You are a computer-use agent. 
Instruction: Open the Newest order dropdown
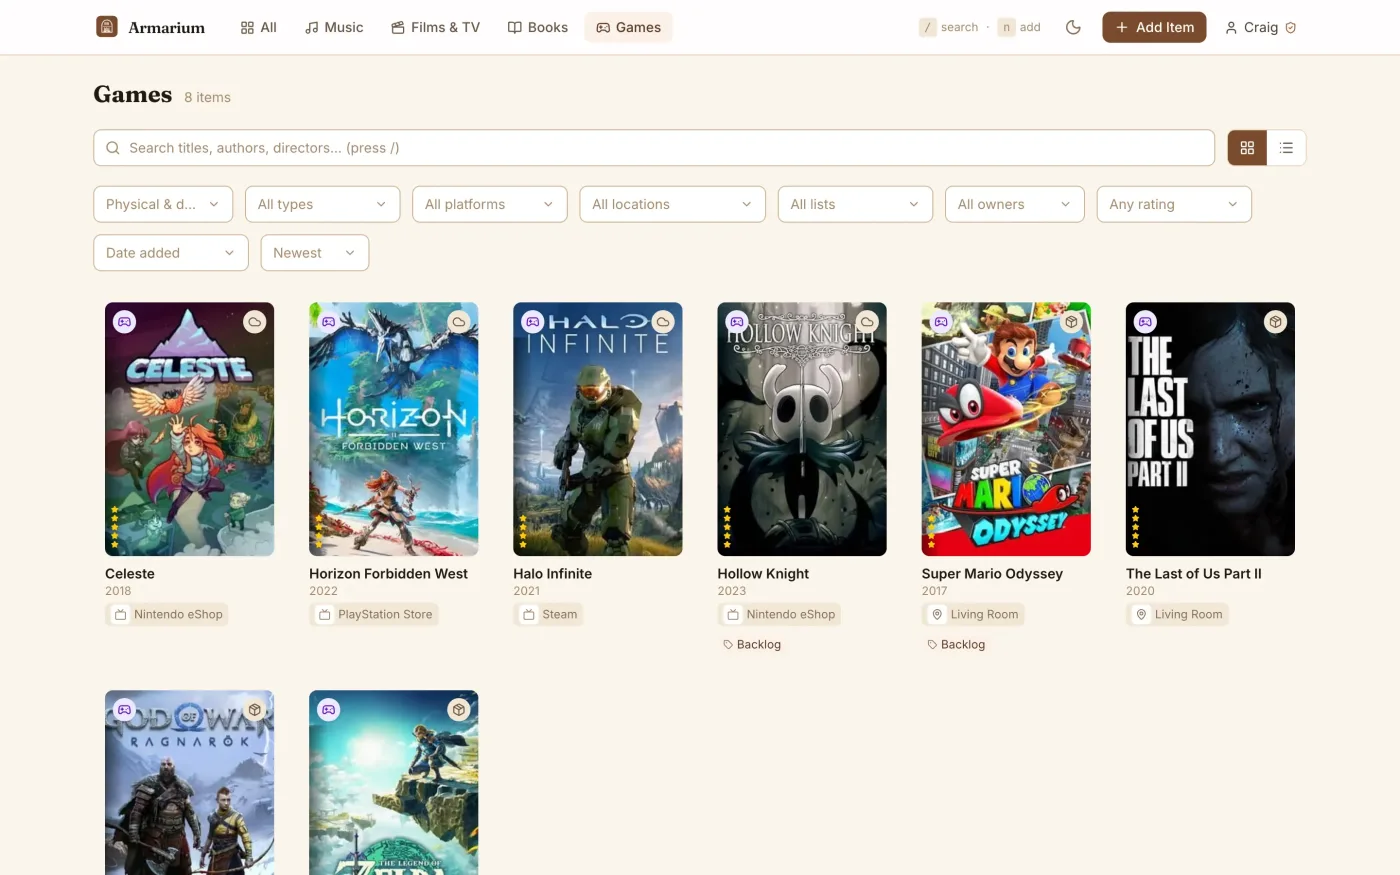pos(315,253)
